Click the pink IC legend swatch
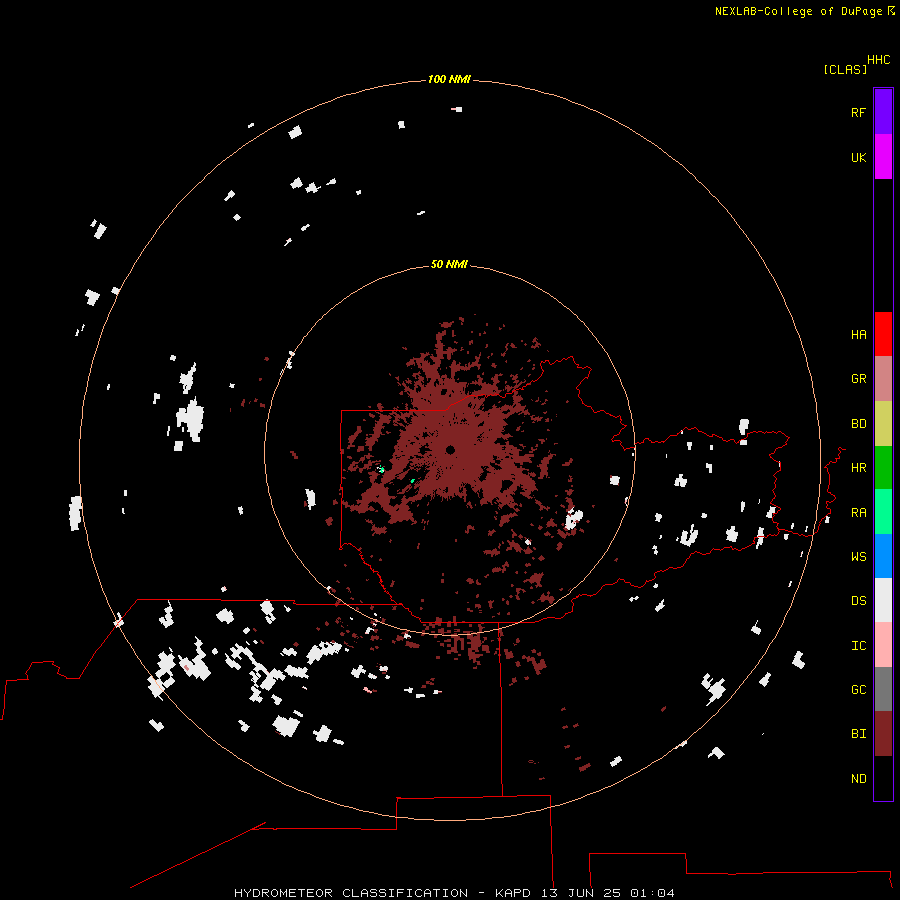Viewport: 900px width, 900px height. pos(883,645)
